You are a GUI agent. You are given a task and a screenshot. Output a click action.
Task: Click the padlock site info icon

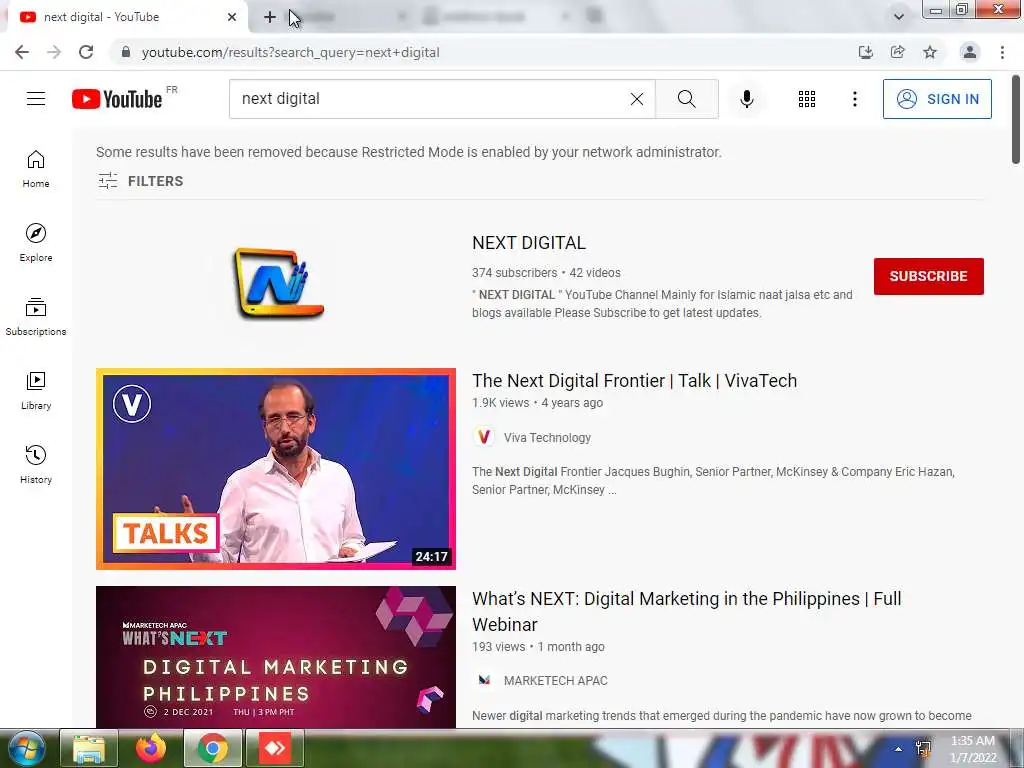(x=126, y=52)
